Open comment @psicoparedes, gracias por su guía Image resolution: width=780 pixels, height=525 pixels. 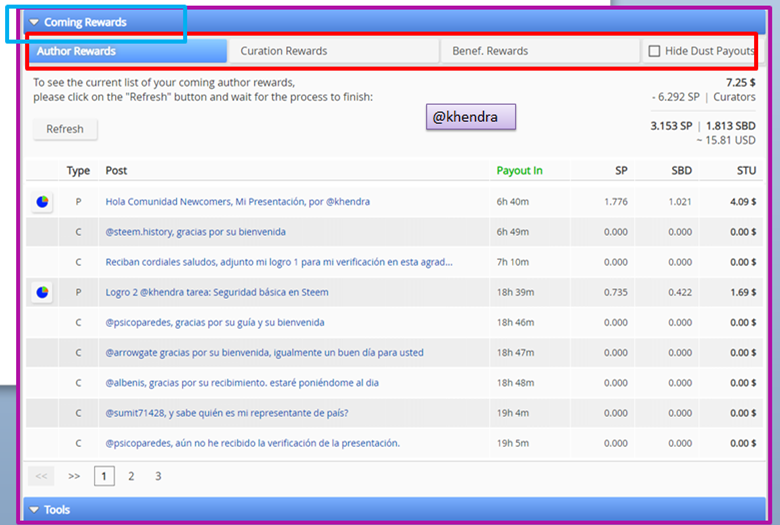coord(215,322)
